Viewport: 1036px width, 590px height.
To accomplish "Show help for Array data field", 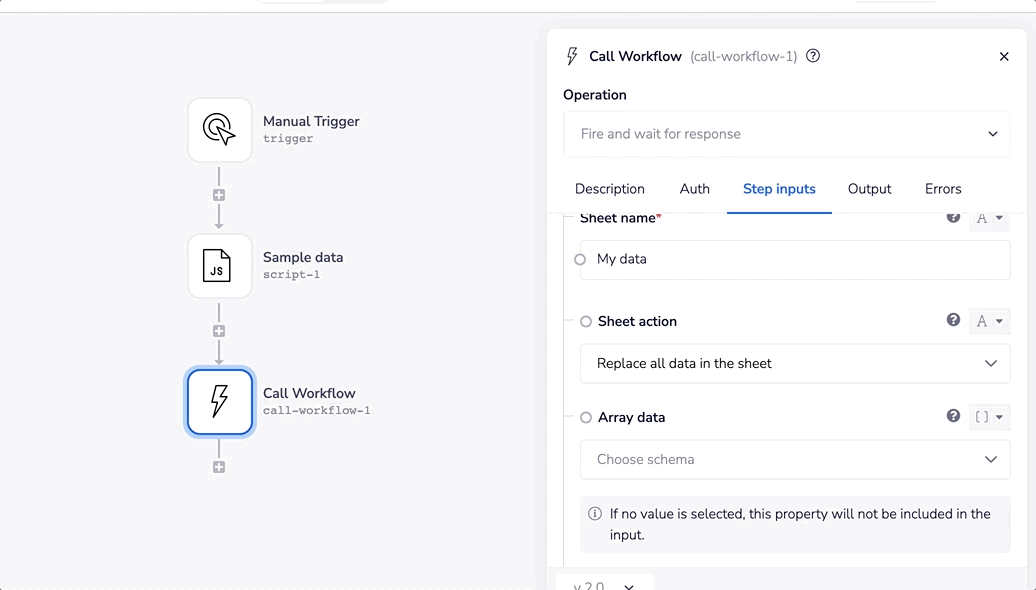I will pos(953,416).
